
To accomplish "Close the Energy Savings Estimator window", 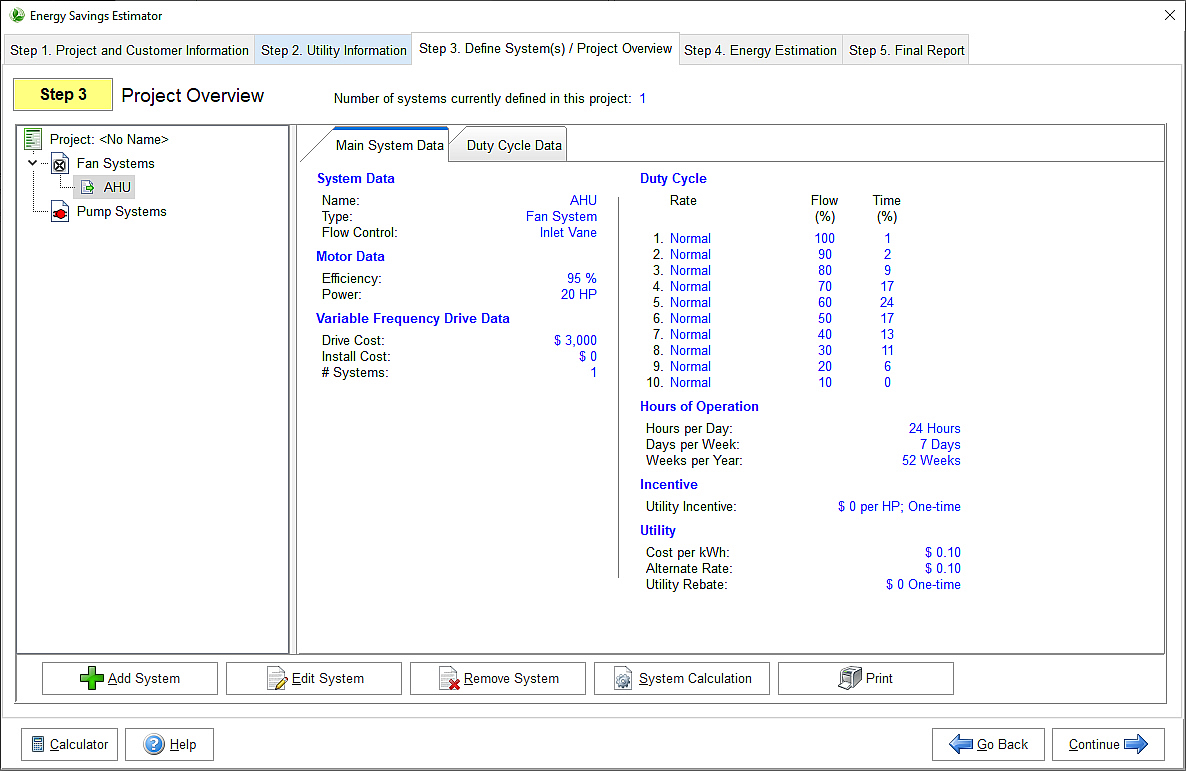I will (x=1169, y=15).
